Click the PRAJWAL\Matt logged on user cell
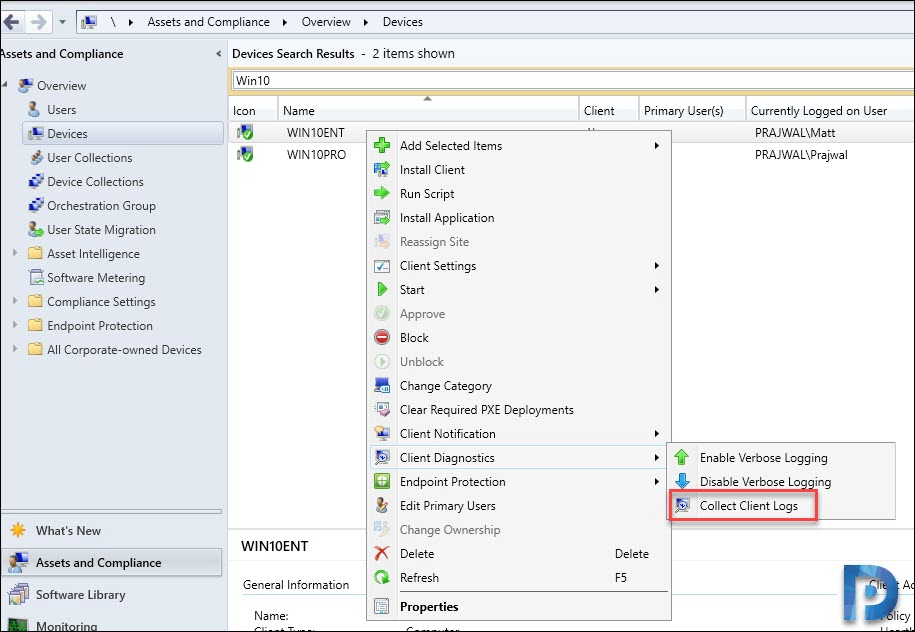This screenshot has height=632, width=915. pyautogui.click(x=795, y=132)
